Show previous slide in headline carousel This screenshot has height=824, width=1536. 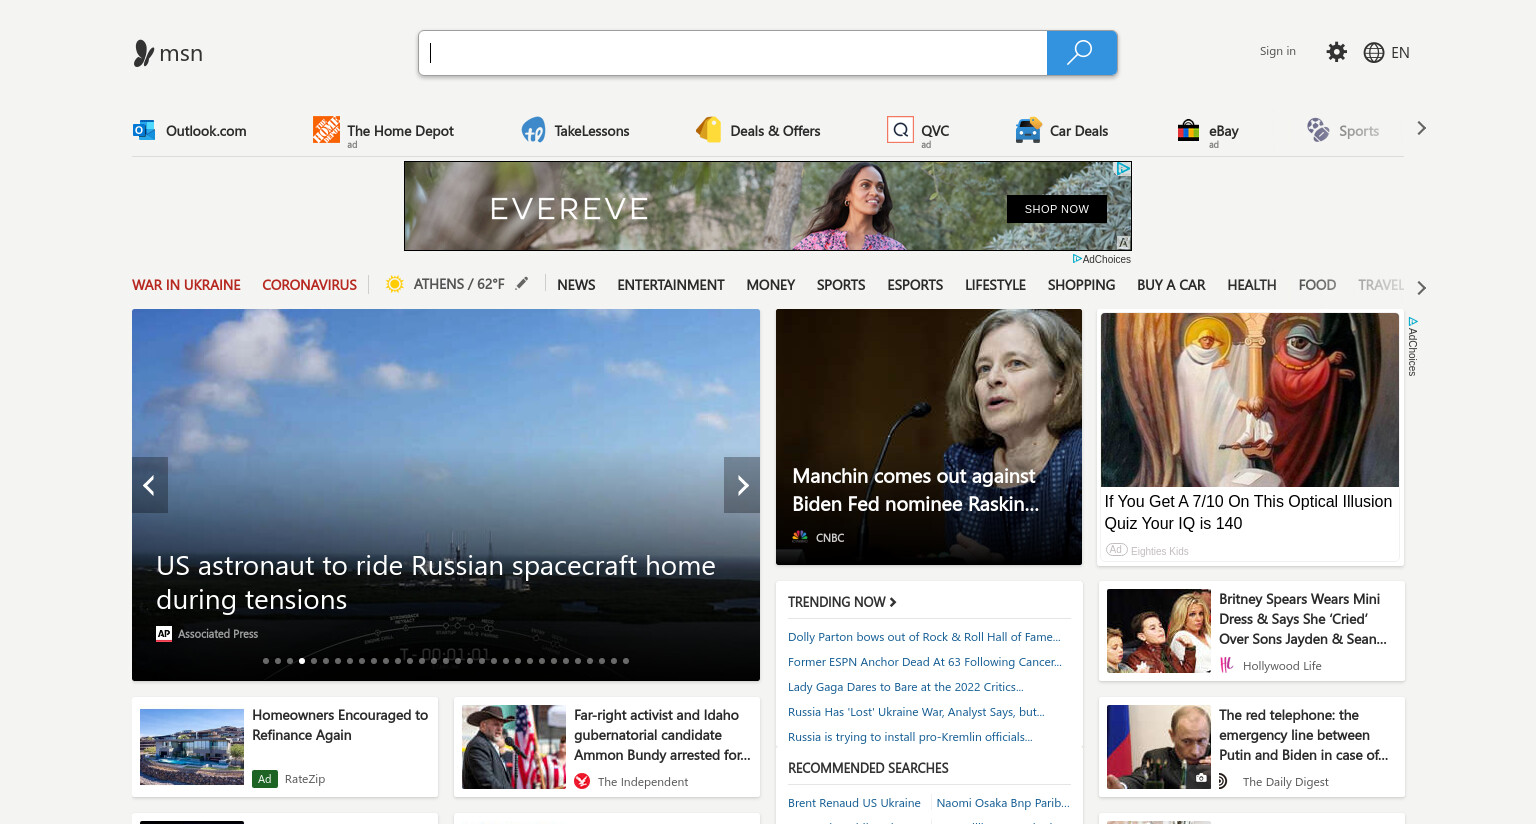click(x=150, y=485)
